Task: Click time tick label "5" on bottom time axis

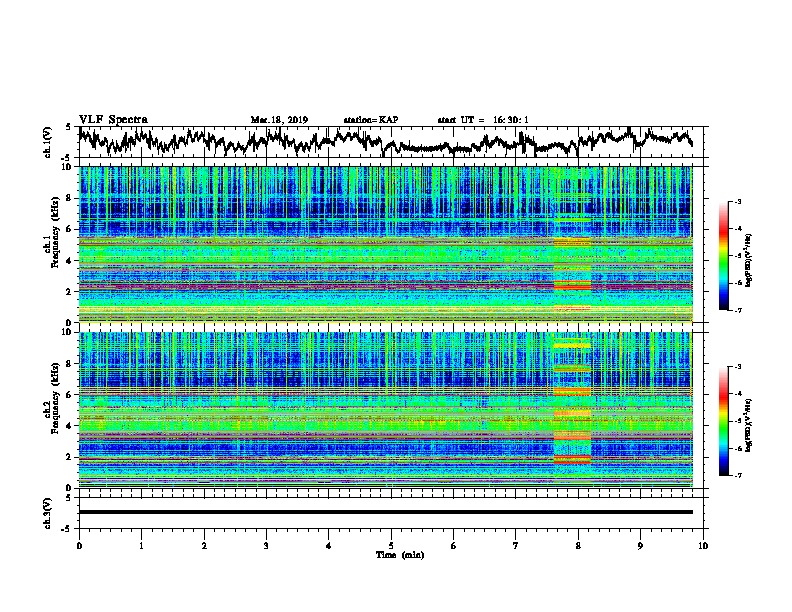Action: [391, 546]
